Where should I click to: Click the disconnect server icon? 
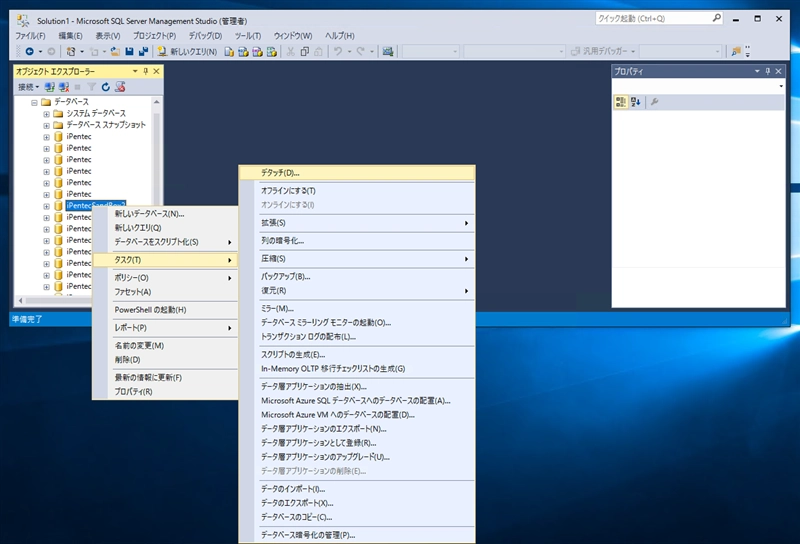pyautogui.click(x=64, y=87)
